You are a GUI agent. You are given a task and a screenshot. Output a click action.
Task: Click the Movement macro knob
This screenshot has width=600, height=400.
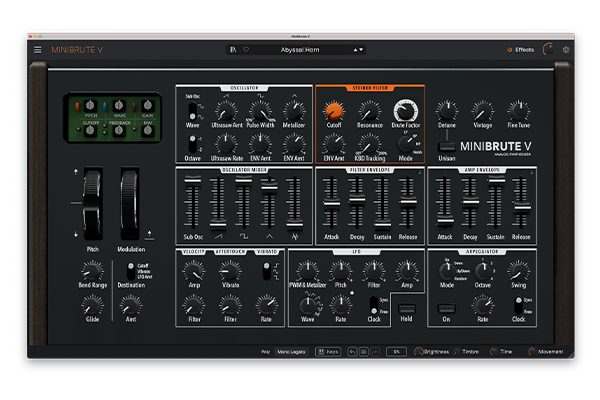532,351
